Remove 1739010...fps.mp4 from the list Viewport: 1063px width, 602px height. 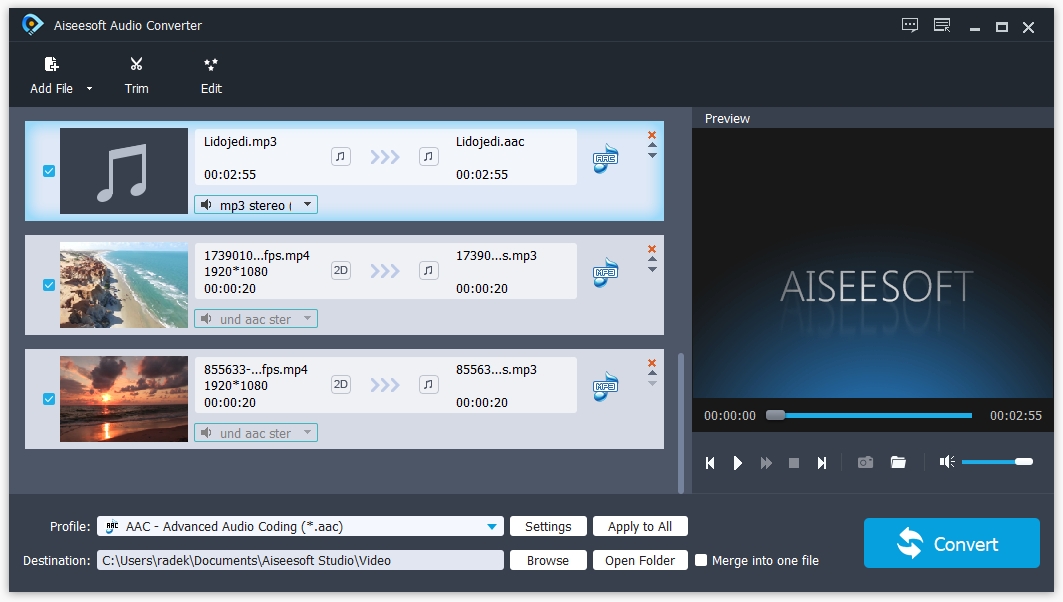click(652, 249)
